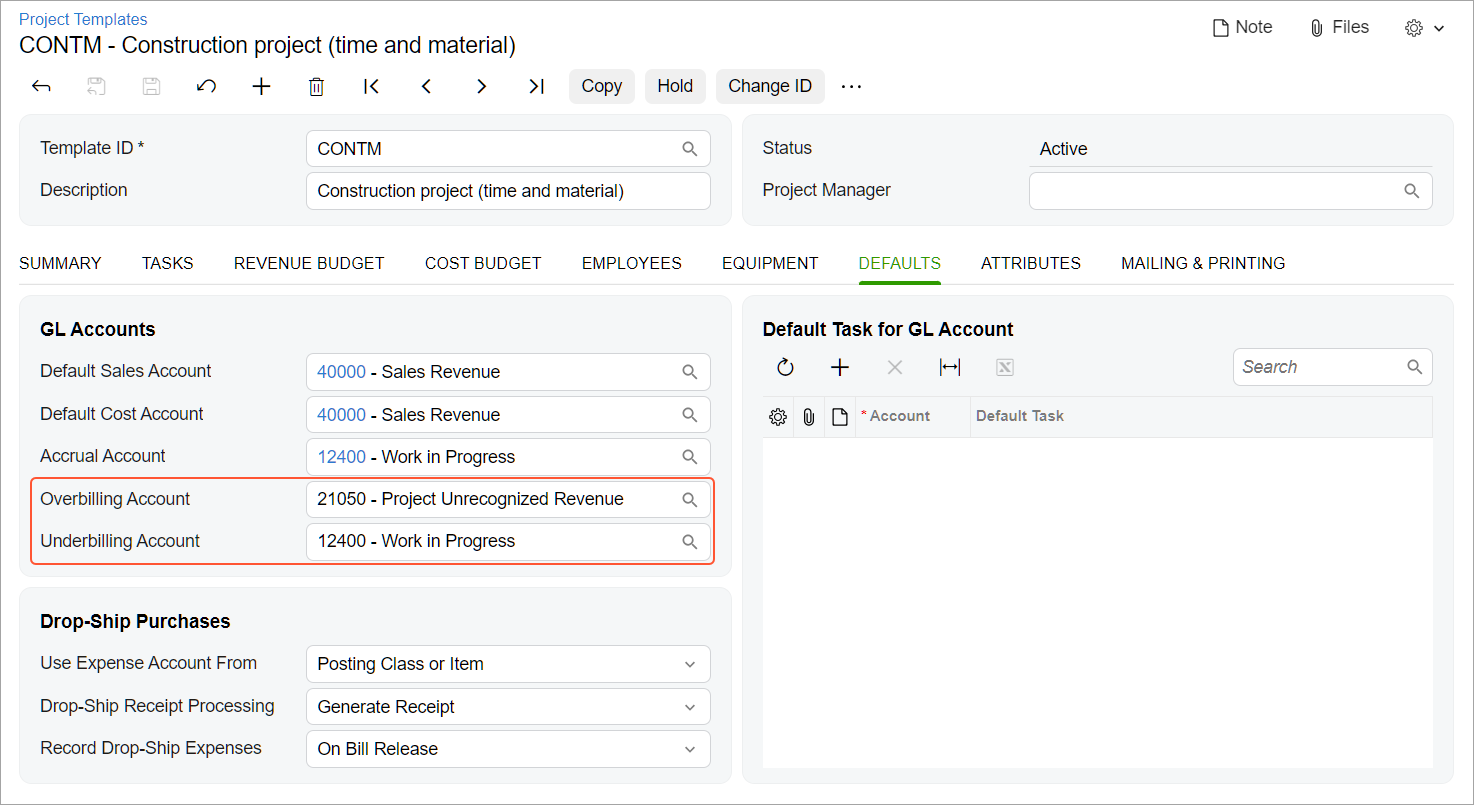Click the Undo icon in toolbar
This screenshot has height=805, width=1474.
(x=206, y=86)
